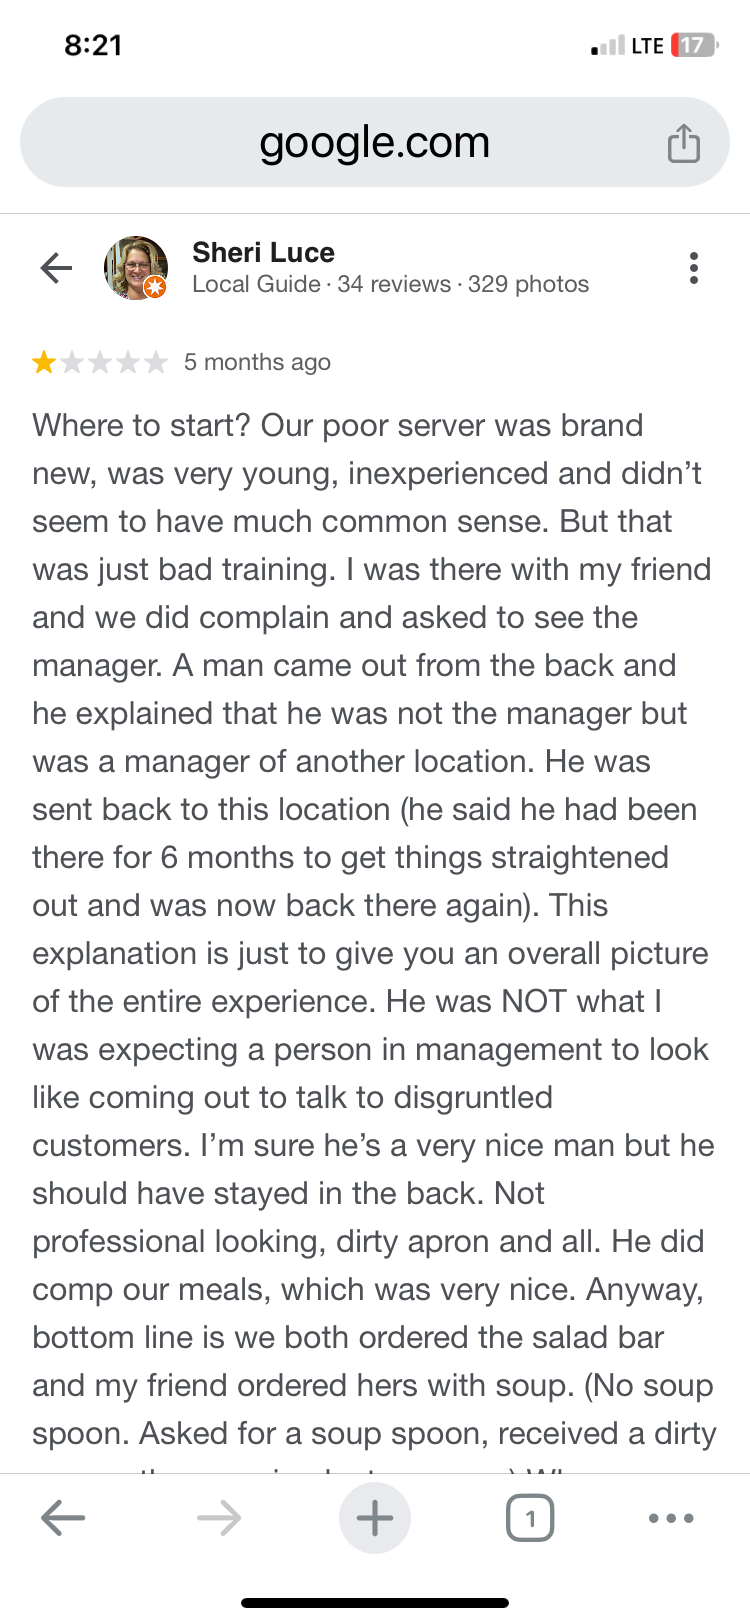Tap the orange Local Guide badge on avatar

tap(154, 288)
